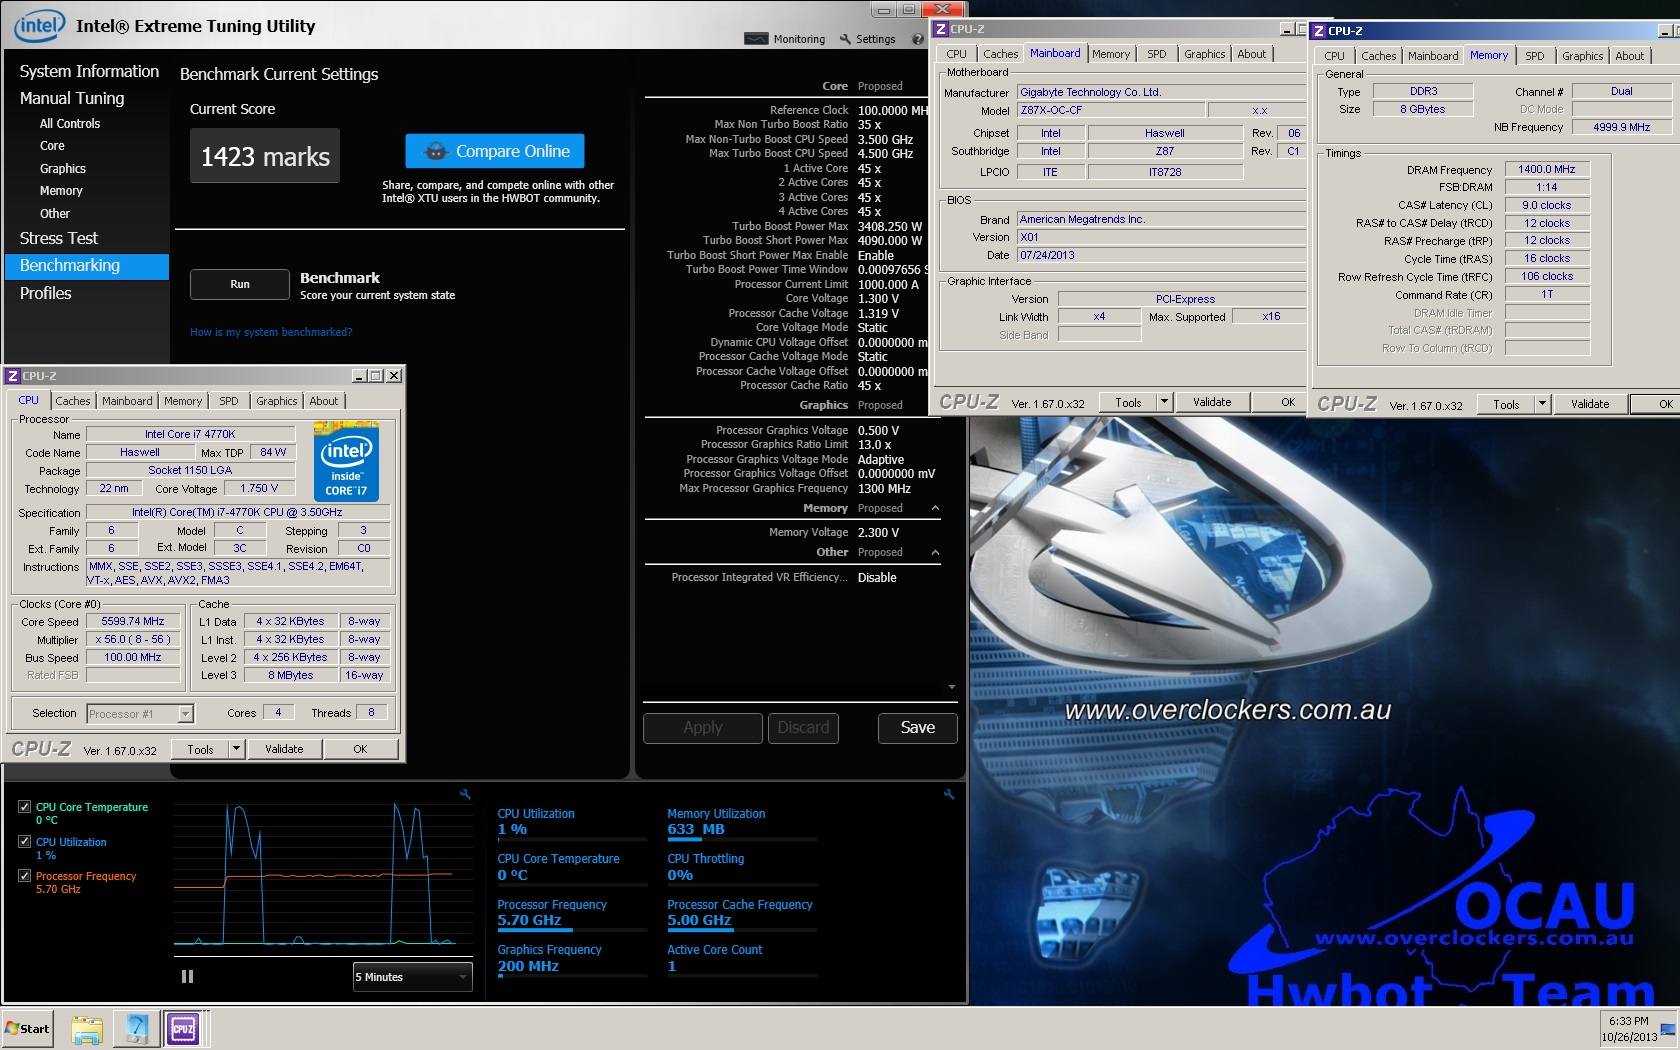Open the Windows Start button
This screenshot has height=1050, width=1680.
coord(28,1028)
